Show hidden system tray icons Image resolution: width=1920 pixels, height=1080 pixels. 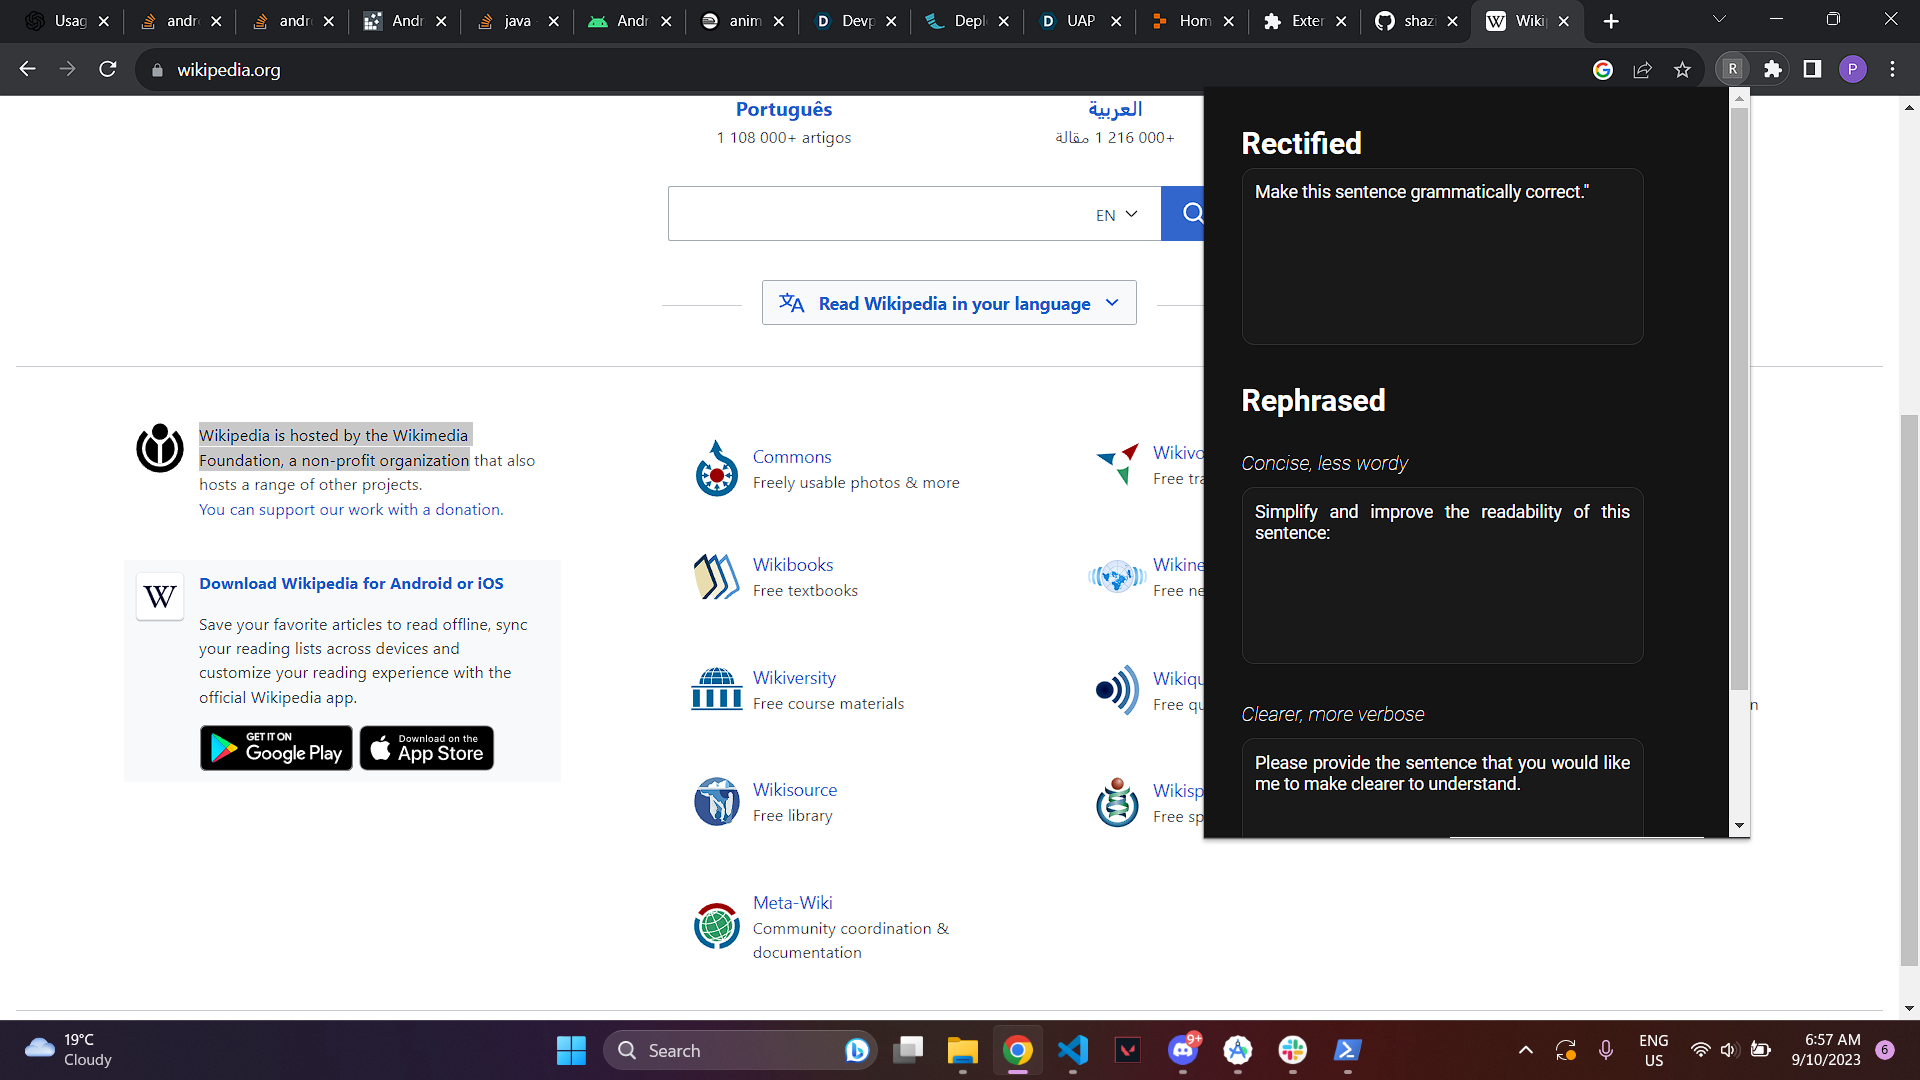1525,1050
